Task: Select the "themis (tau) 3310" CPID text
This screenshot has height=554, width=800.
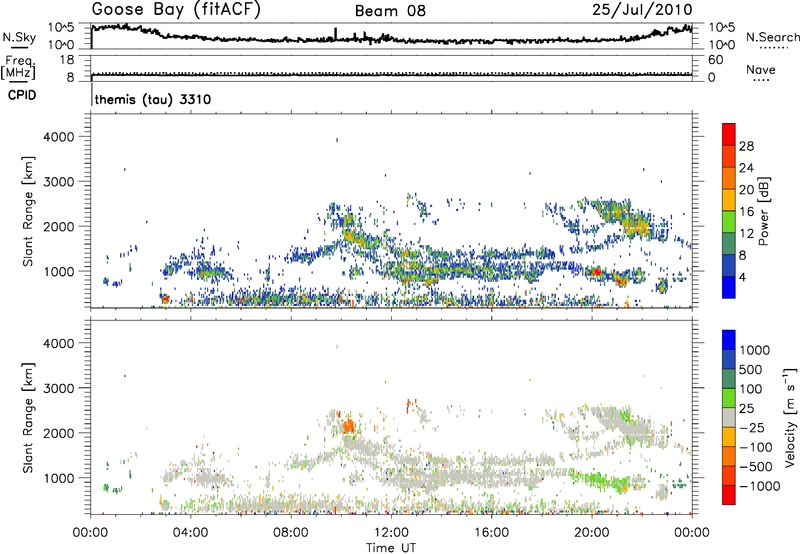Action: (x=153, y=99)
